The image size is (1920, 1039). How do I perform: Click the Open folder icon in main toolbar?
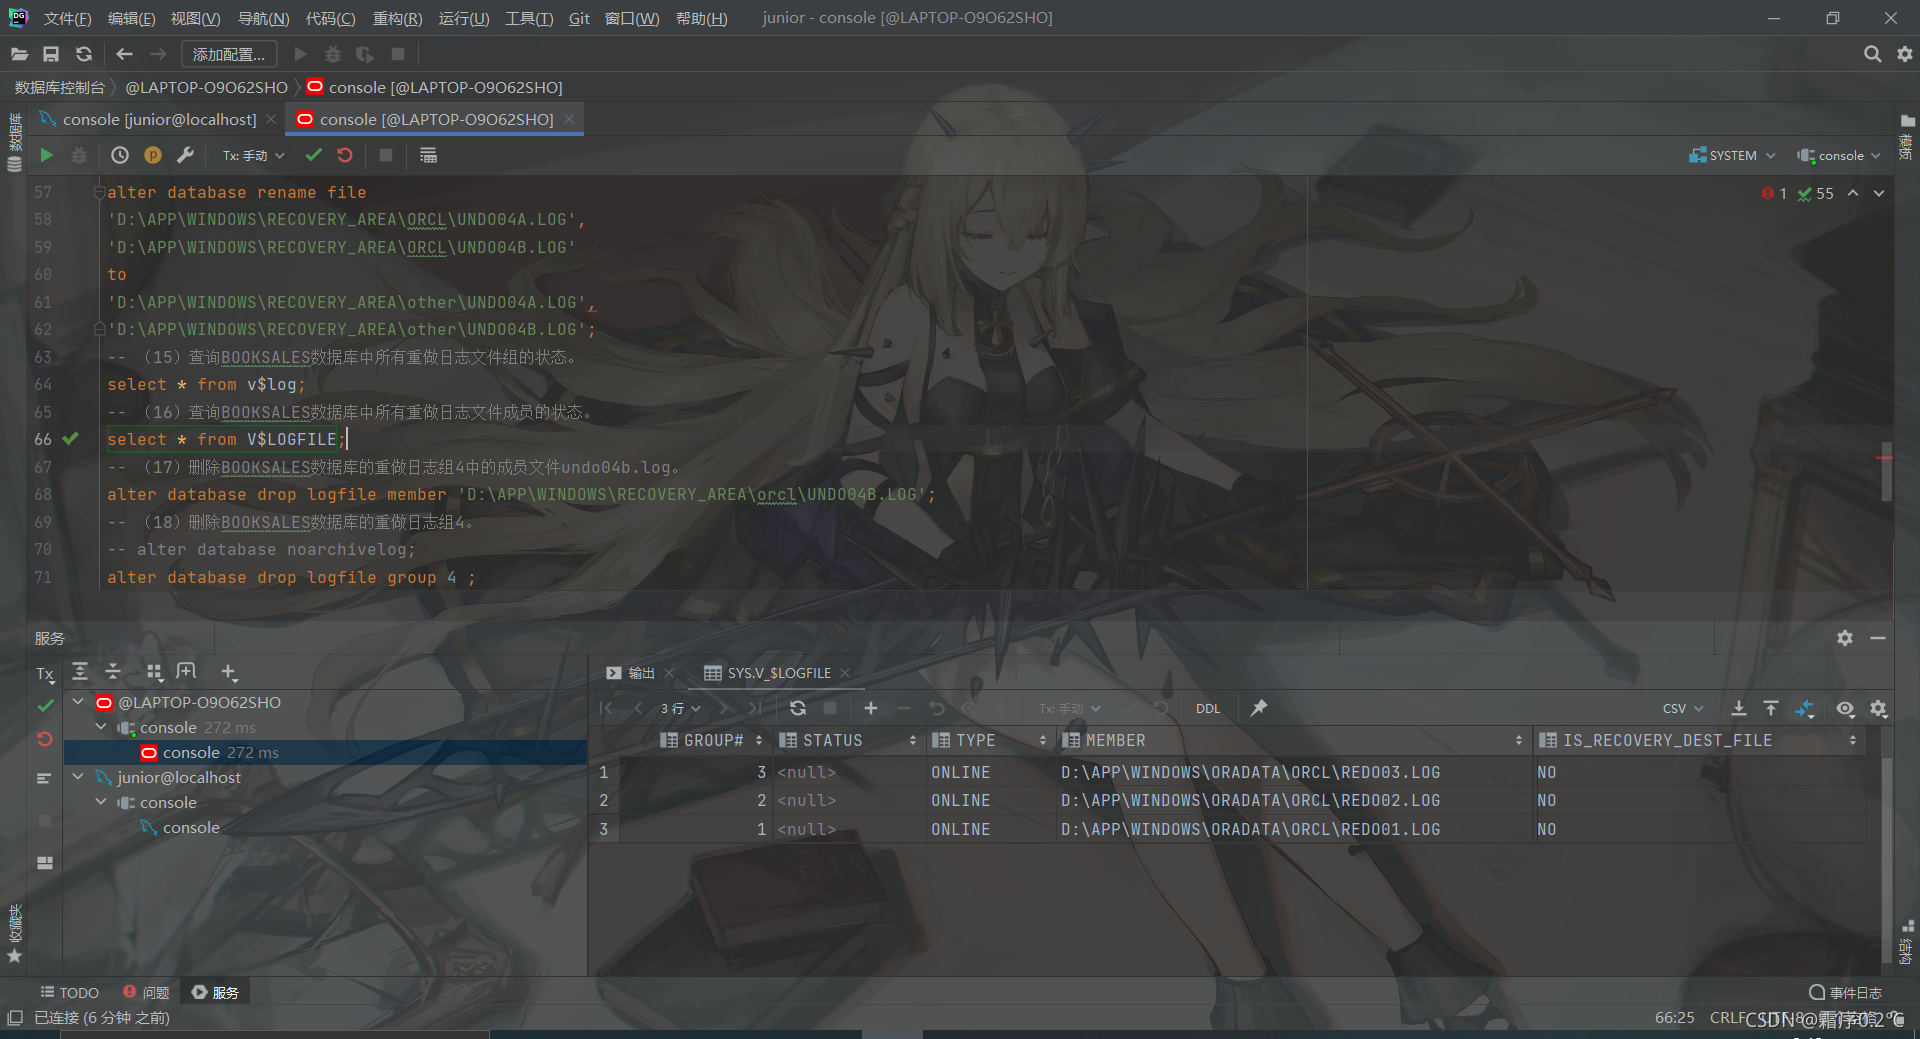click(x=19, y=54)
